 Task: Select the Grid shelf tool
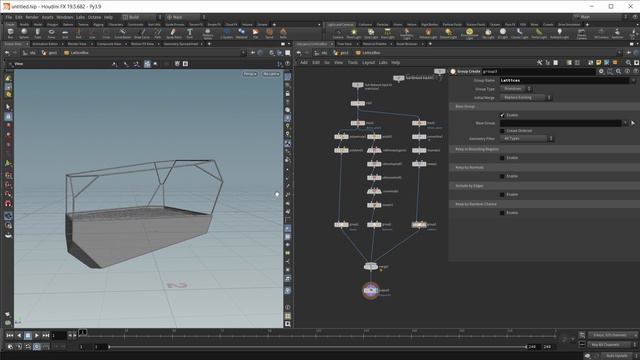[65, 33]
